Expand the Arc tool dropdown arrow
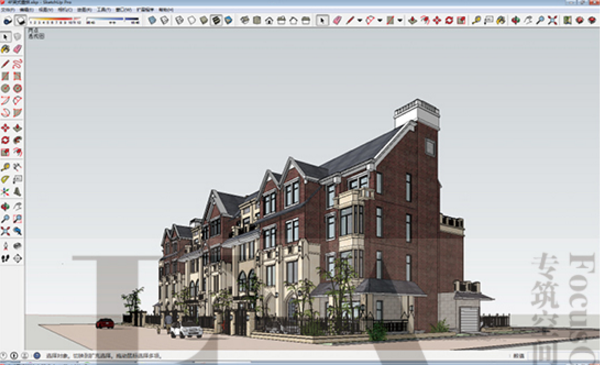The image size is (600, 365). pyautogui.click(x=380, y=20)
